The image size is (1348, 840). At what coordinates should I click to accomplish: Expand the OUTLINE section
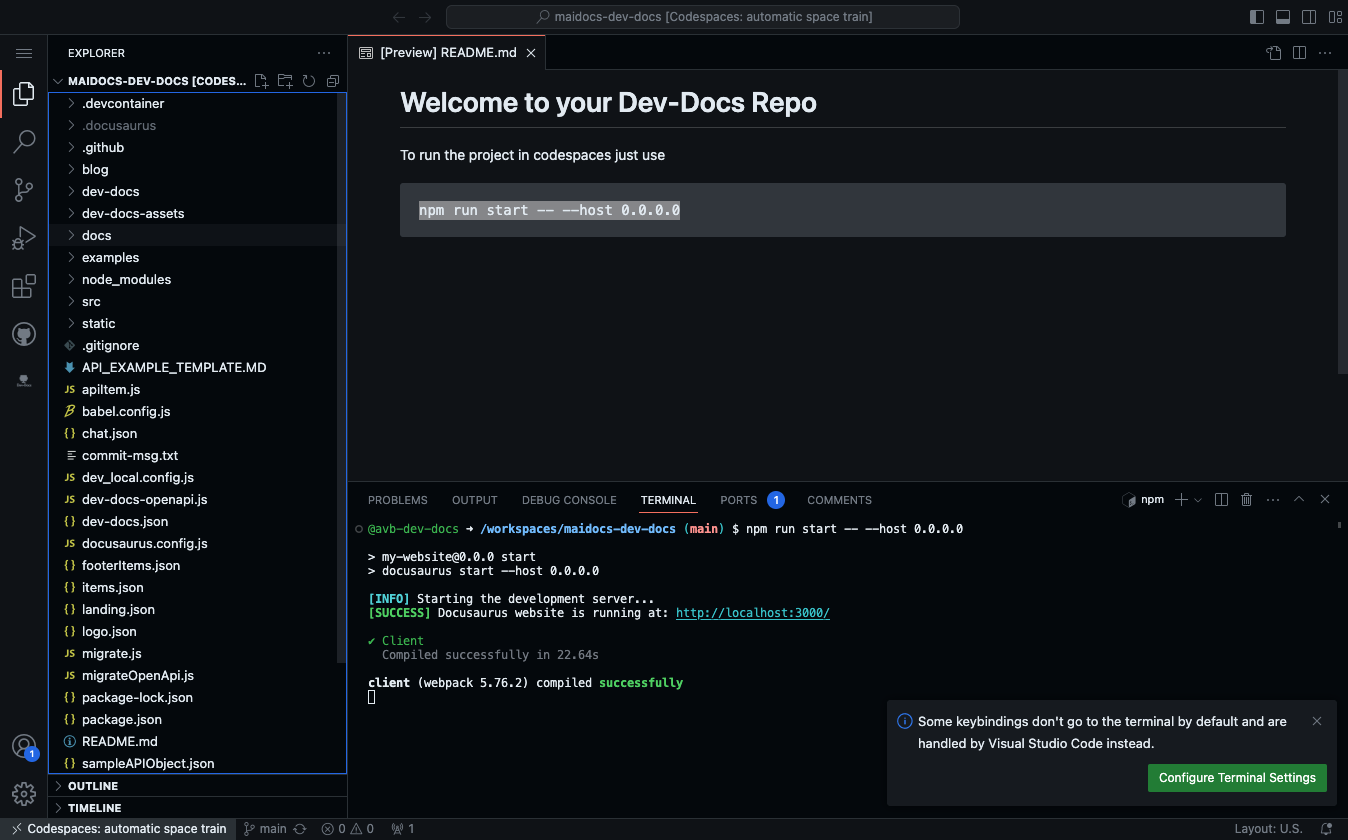point(93,786)
